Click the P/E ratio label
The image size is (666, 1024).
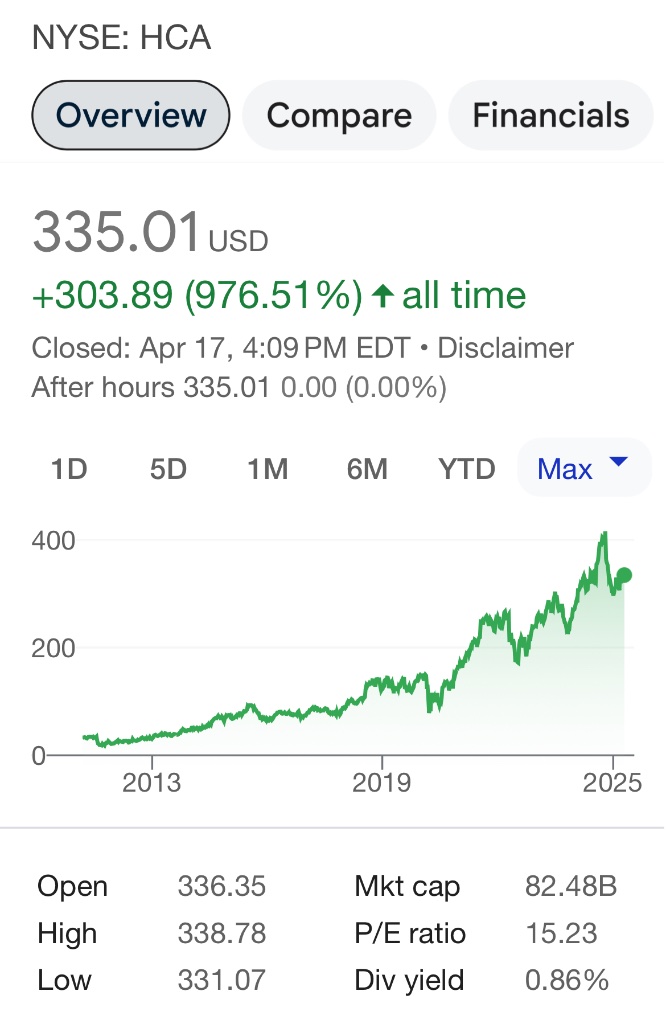click(x=410, y=934)
